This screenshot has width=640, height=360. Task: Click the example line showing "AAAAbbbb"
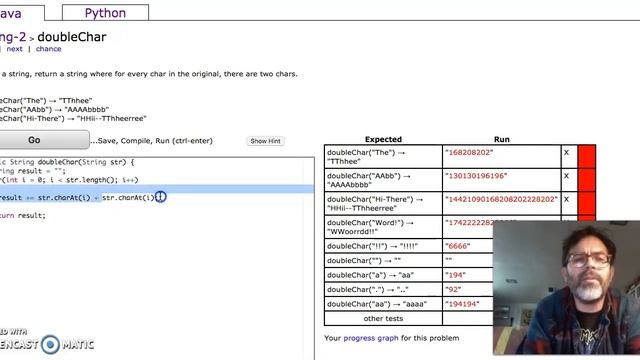coord(54,109)
